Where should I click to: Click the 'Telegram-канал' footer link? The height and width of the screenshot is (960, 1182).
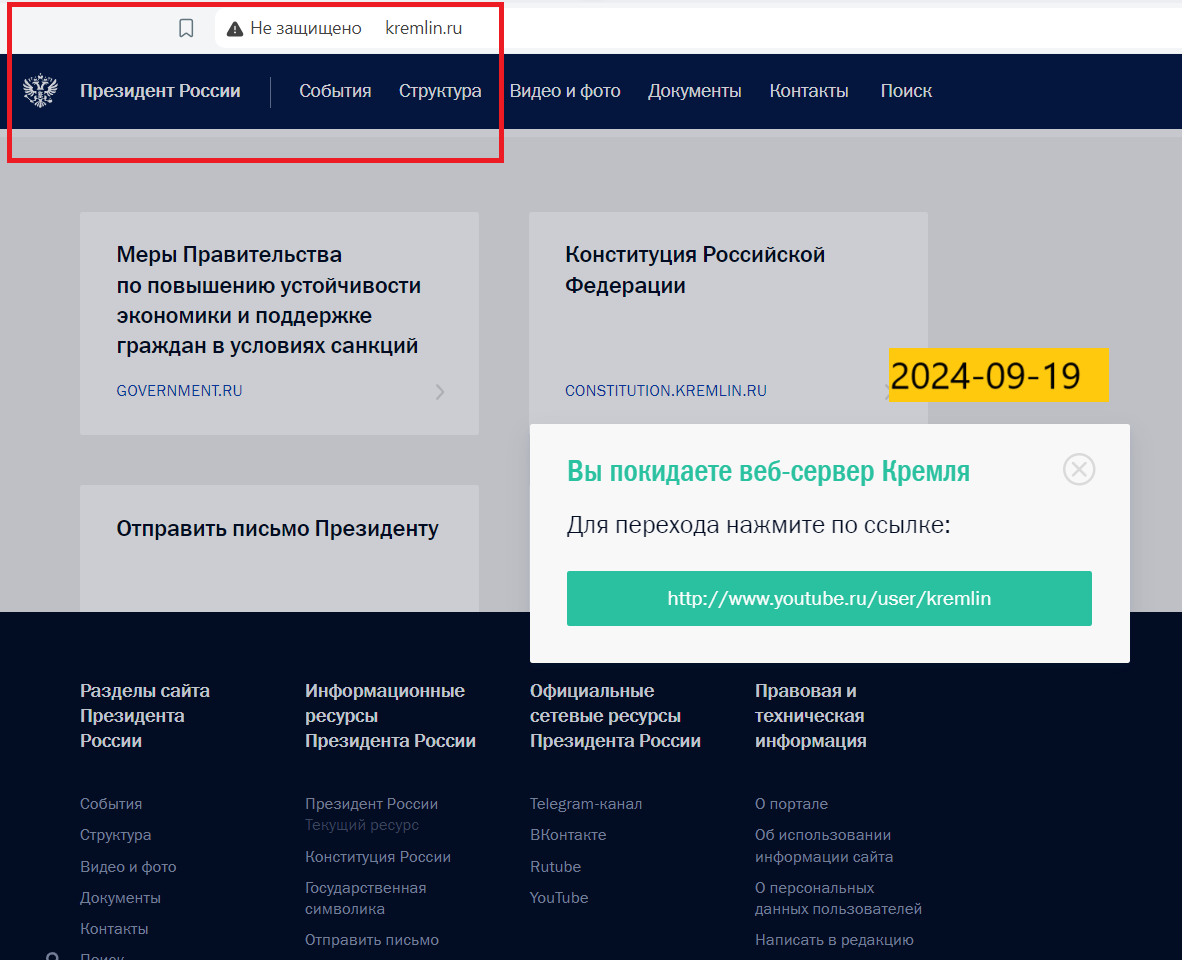[586, 804]
